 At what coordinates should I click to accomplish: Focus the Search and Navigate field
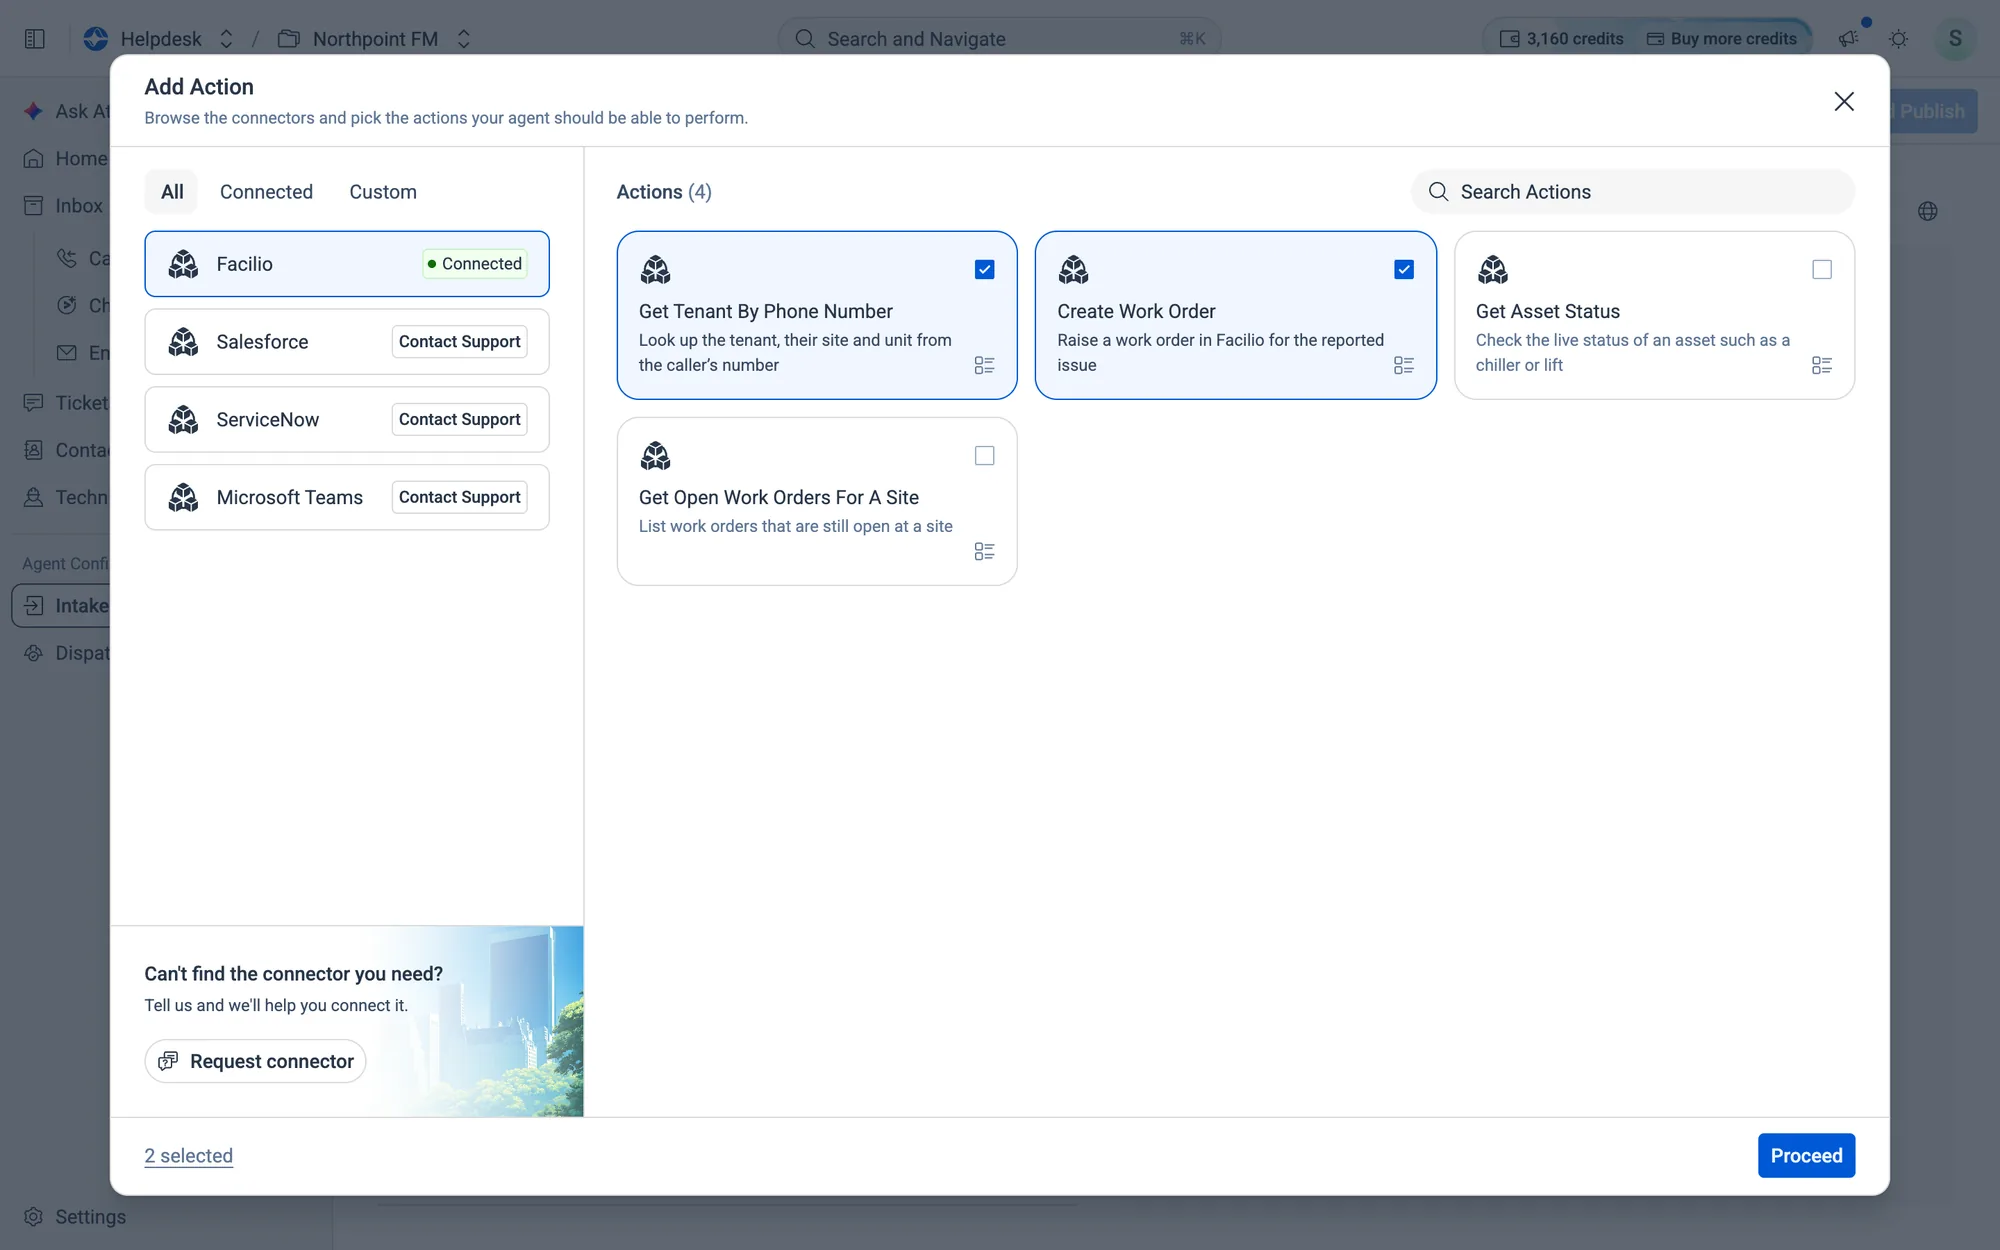click(1000, 39)
